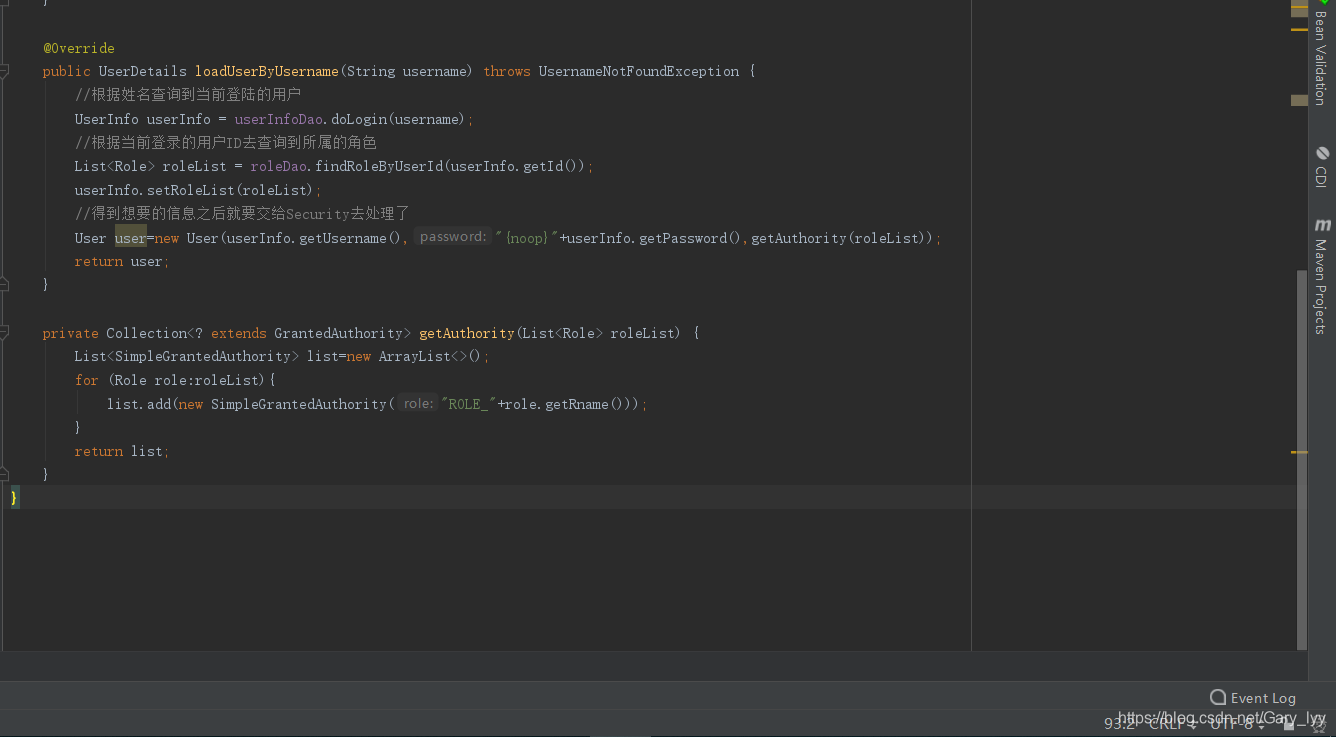The image size is (1336, 737).
Task: Click roleDao field reference
Action: (x=279, y=166)
